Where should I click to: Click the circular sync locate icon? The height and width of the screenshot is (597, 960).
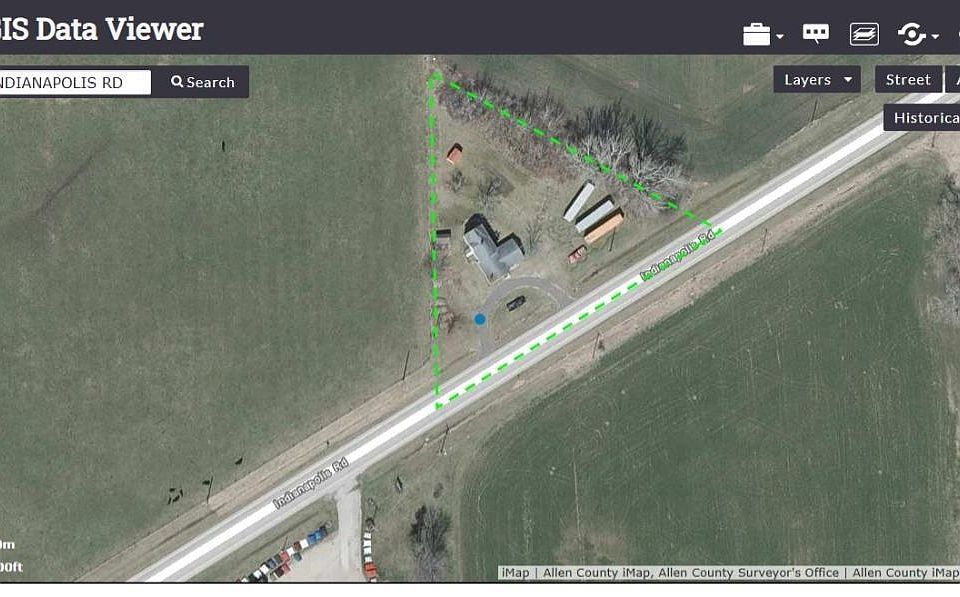tap(911, 34)
